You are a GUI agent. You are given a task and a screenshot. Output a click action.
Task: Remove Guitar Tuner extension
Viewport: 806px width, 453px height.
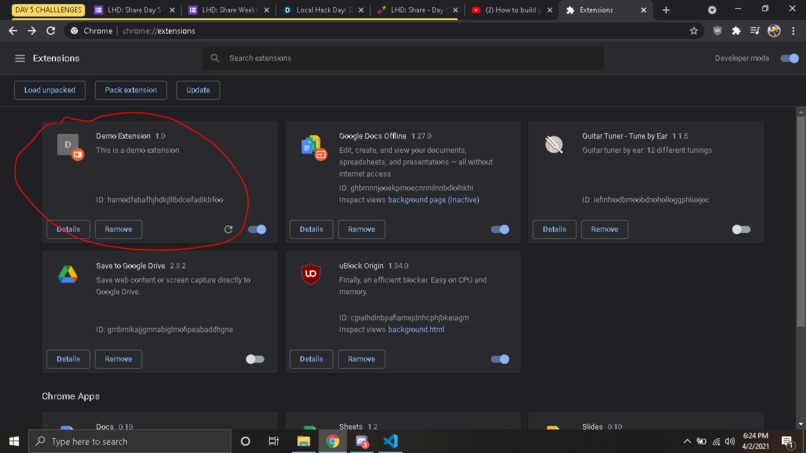click(604, 229)
